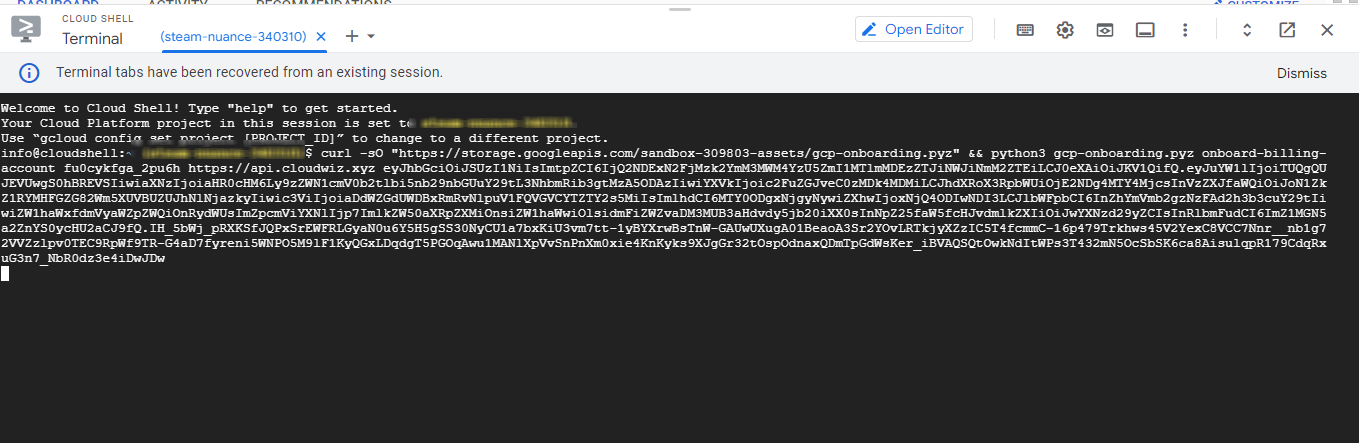The width and height of the screenshot is (1359, 443).
Task: Open Cloud Shell in new window
Action: 1287,30
